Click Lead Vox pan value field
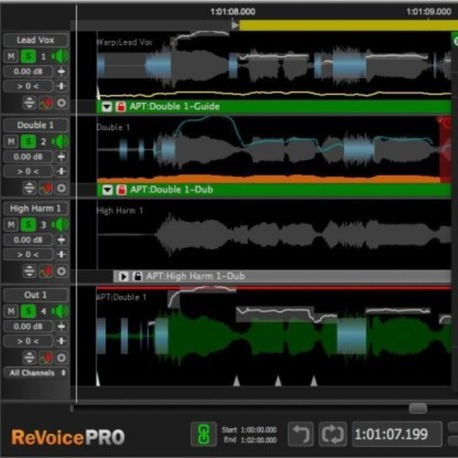 pos(28,86)
